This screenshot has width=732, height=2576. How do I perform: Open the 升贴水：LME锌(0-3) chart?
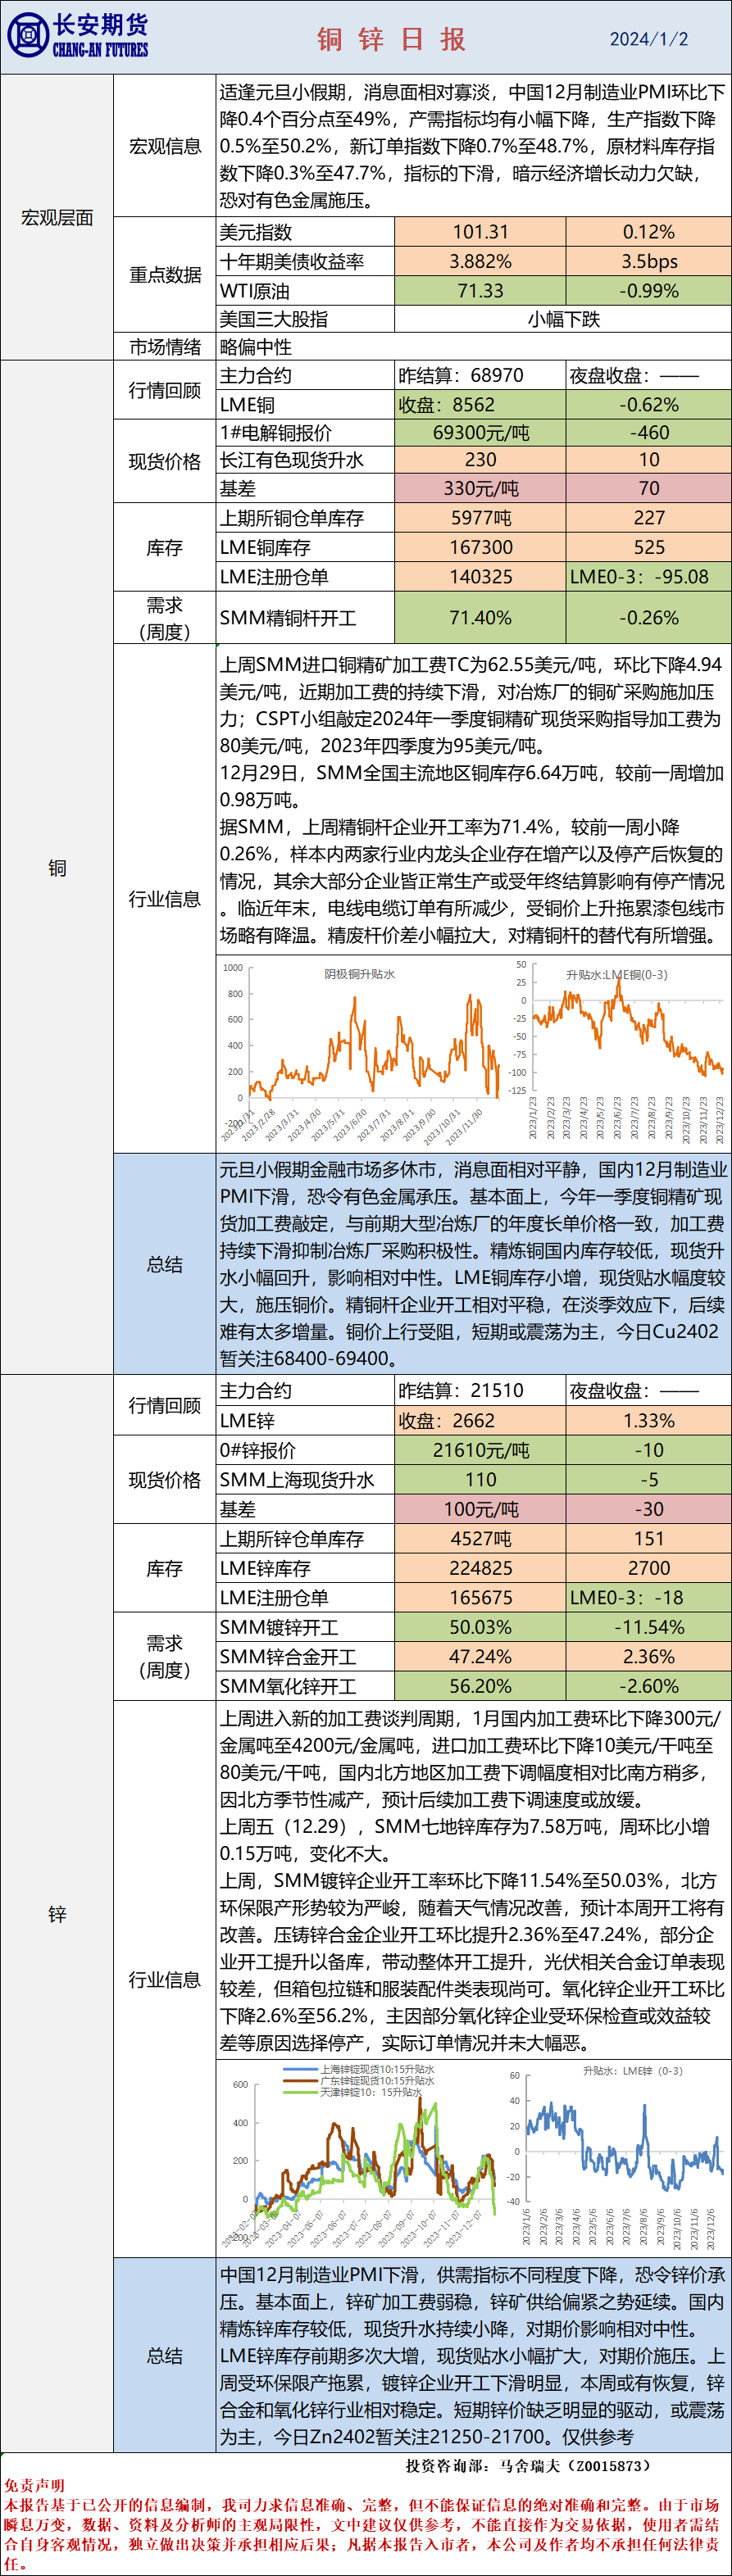click(617, 2157)
